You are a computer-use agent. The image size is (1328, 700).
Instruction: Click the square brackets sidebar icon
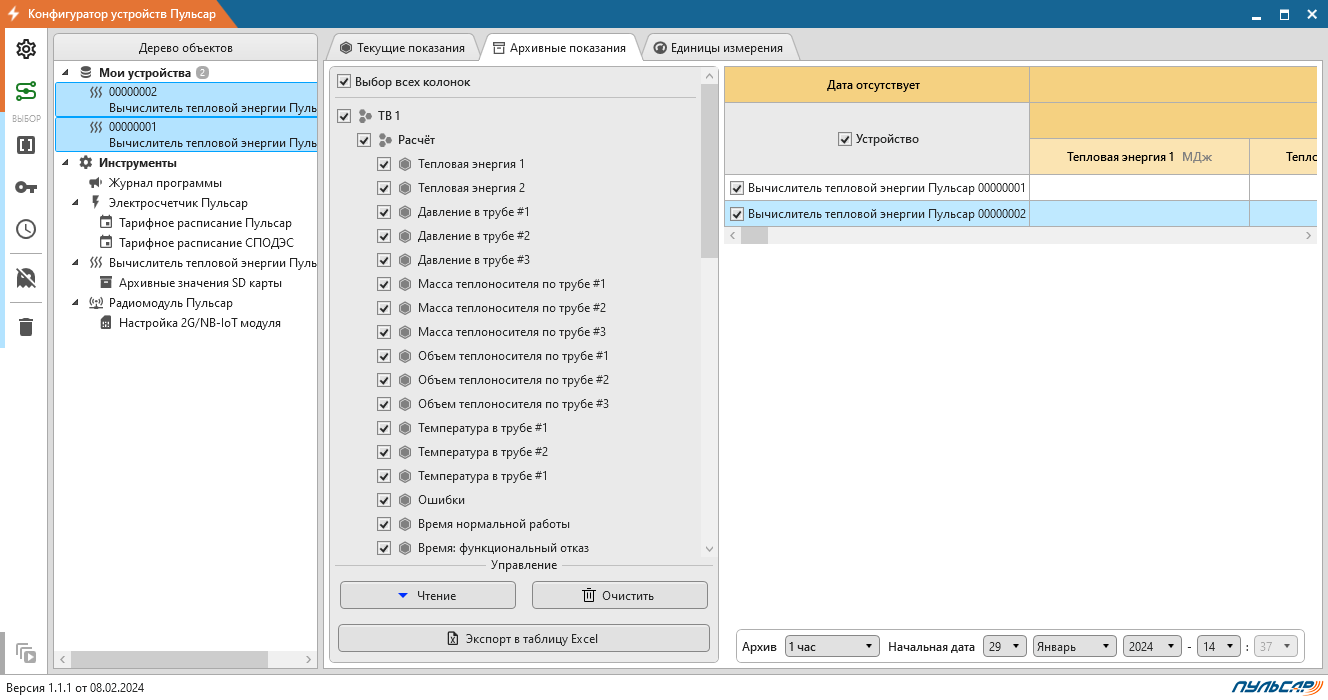click(x=26, y=145)
